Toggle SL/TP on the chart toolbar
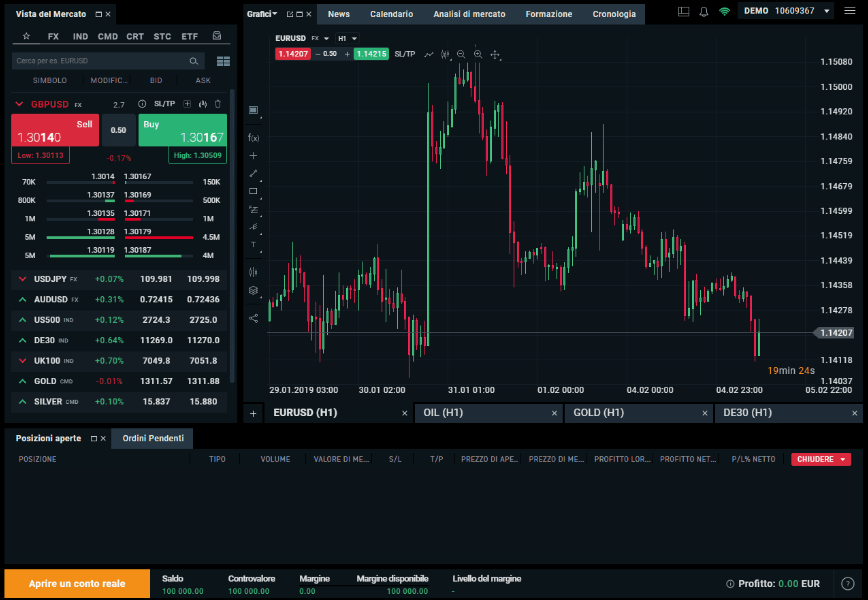The width and height of the screenshot is (868, 600). (405, 54)
